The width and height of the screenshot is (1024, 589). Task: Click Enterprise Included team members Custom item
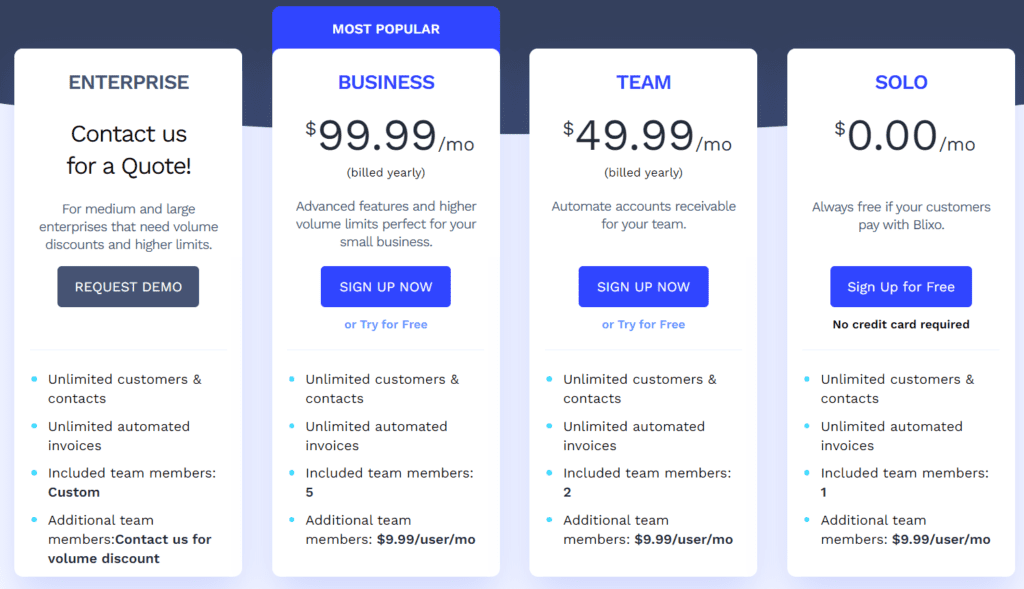(x=131, y=482)
